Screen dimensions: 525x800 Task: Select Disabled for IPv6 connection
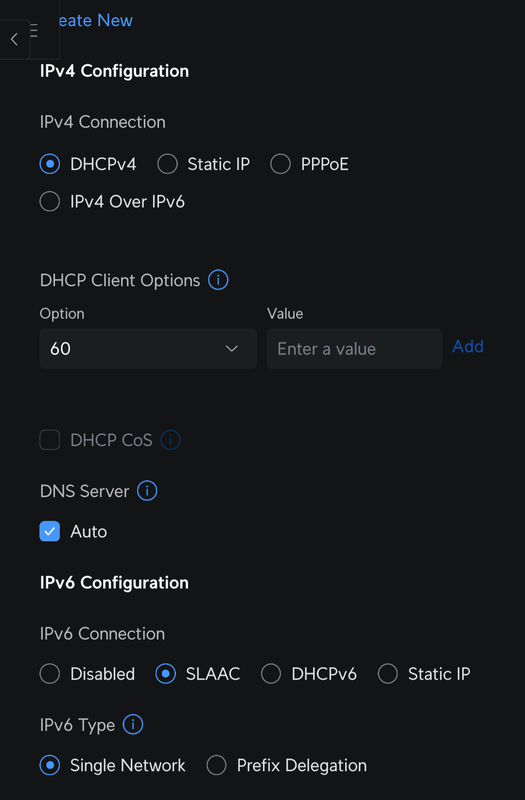[49, 673]
